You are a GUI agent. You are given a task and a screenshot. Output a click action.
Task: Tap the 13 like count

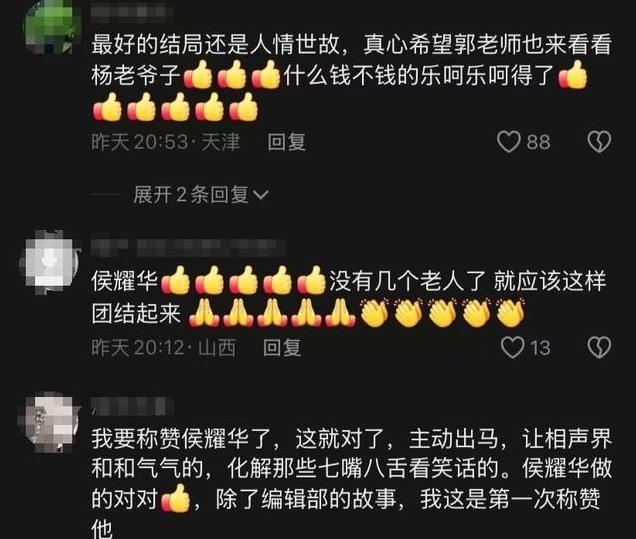tap(540, 348)
